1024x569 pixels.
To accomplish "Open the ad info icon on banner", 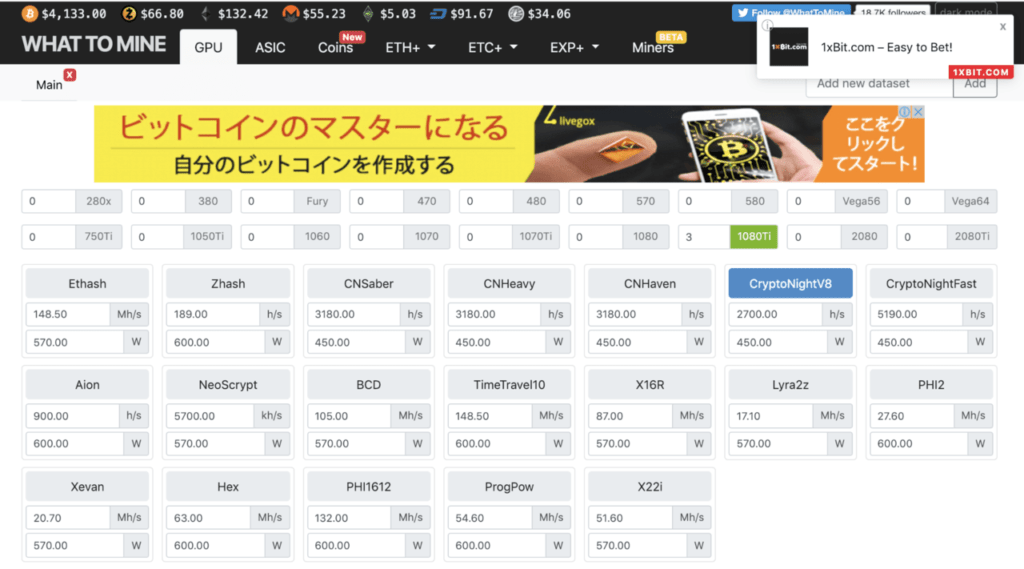I will [x=904, y=112].
